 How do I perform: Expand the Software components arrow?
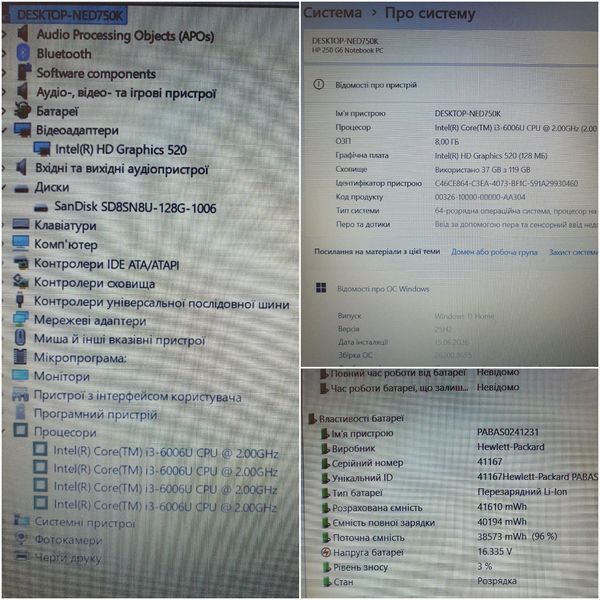pyautogui.click(x=5, y=72)
